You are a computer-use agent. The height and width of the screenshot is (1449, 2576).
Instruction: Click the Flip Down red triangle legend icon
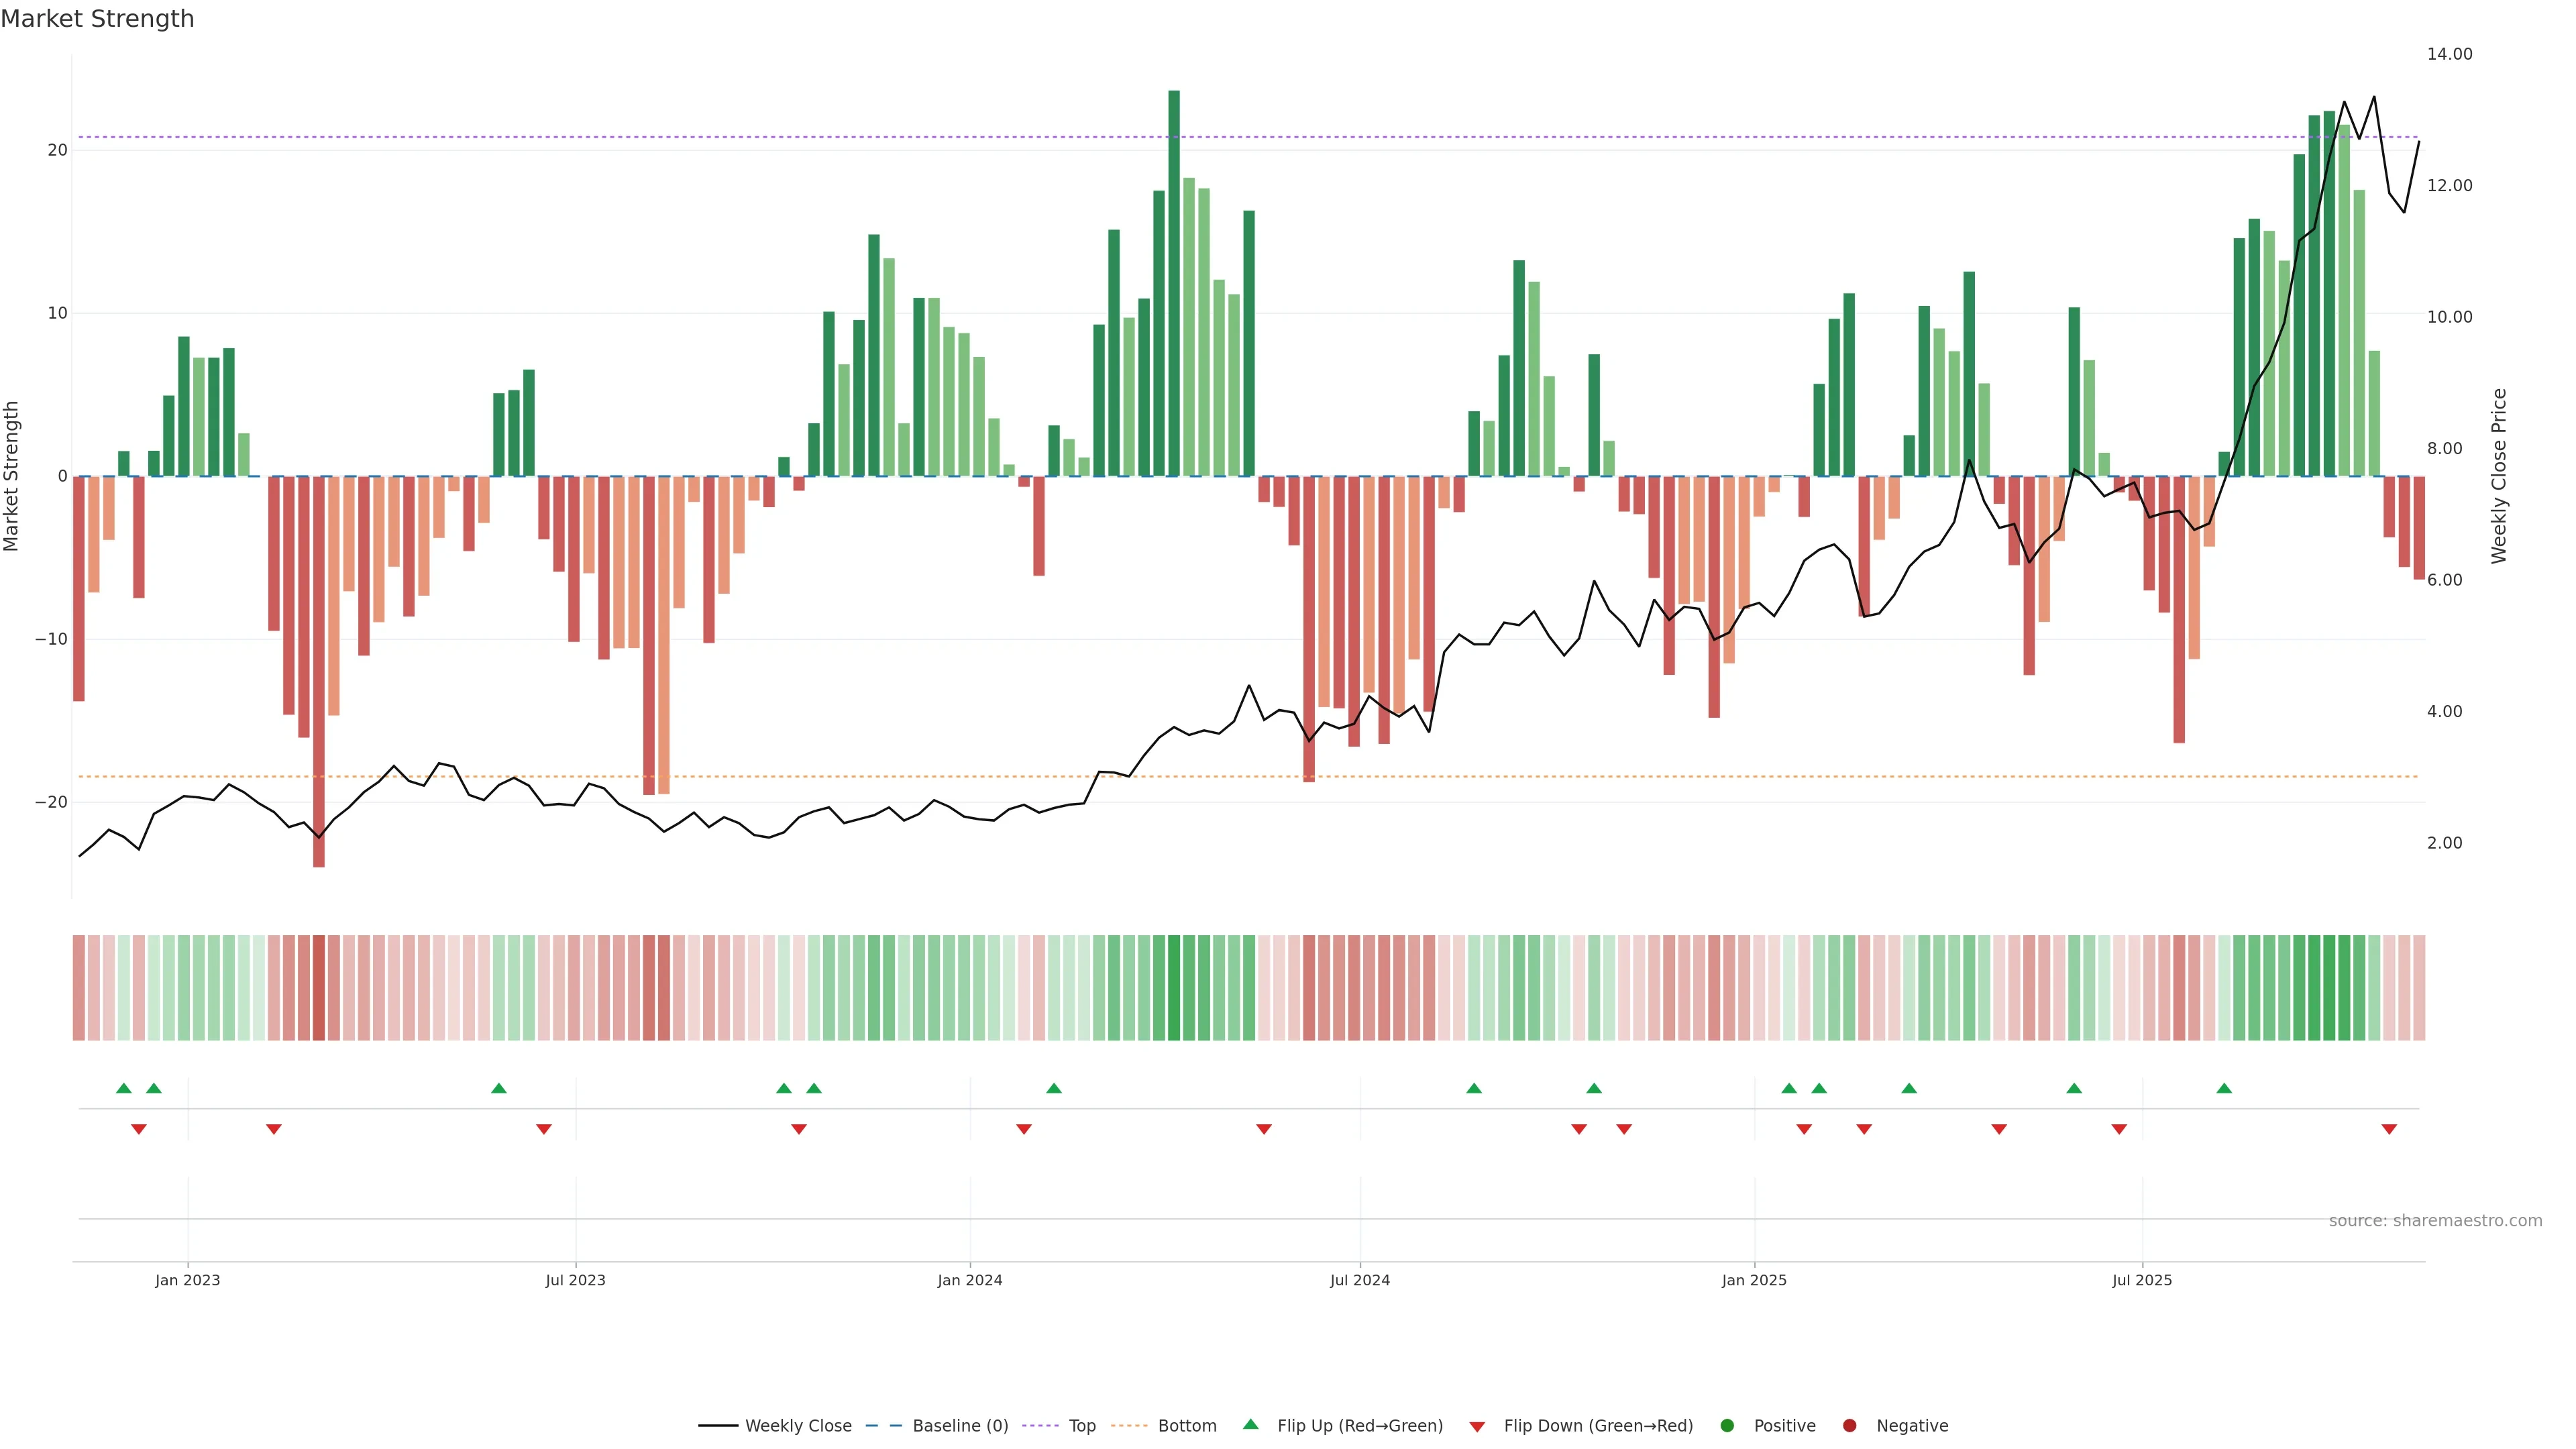(1477, 1427)
